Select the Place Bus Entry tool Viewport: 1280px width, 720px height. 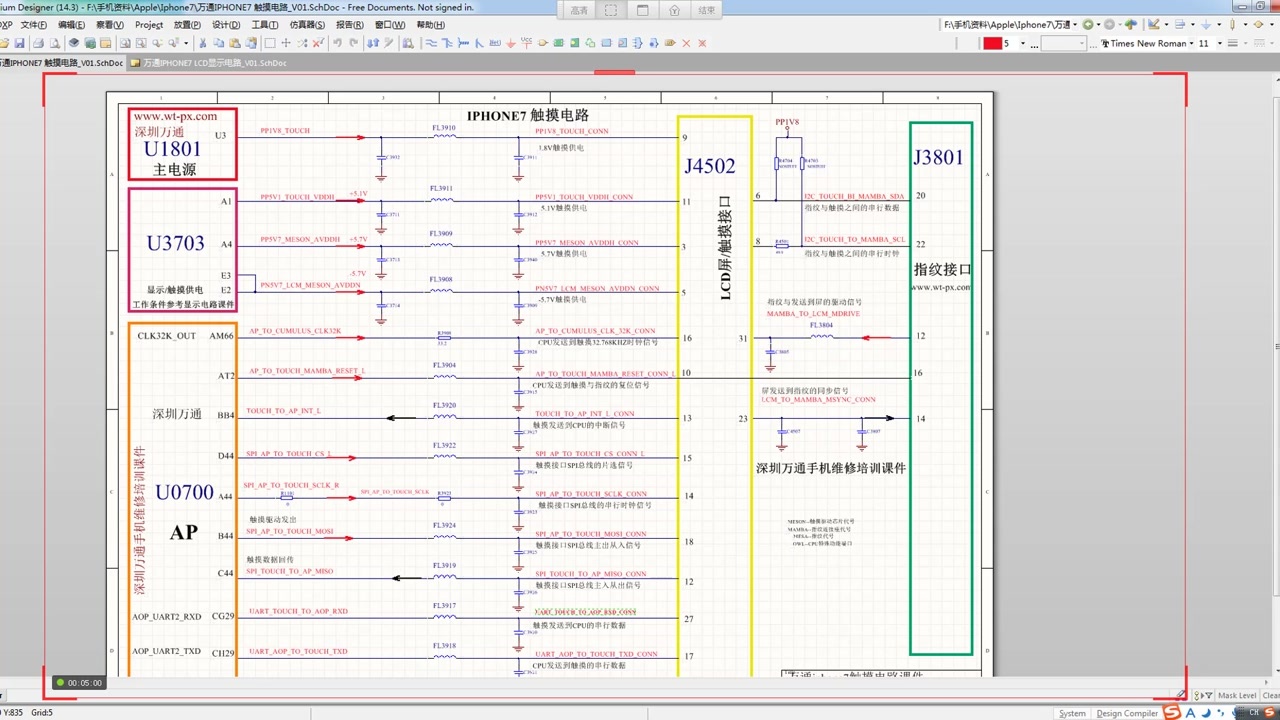click(479, 43)
